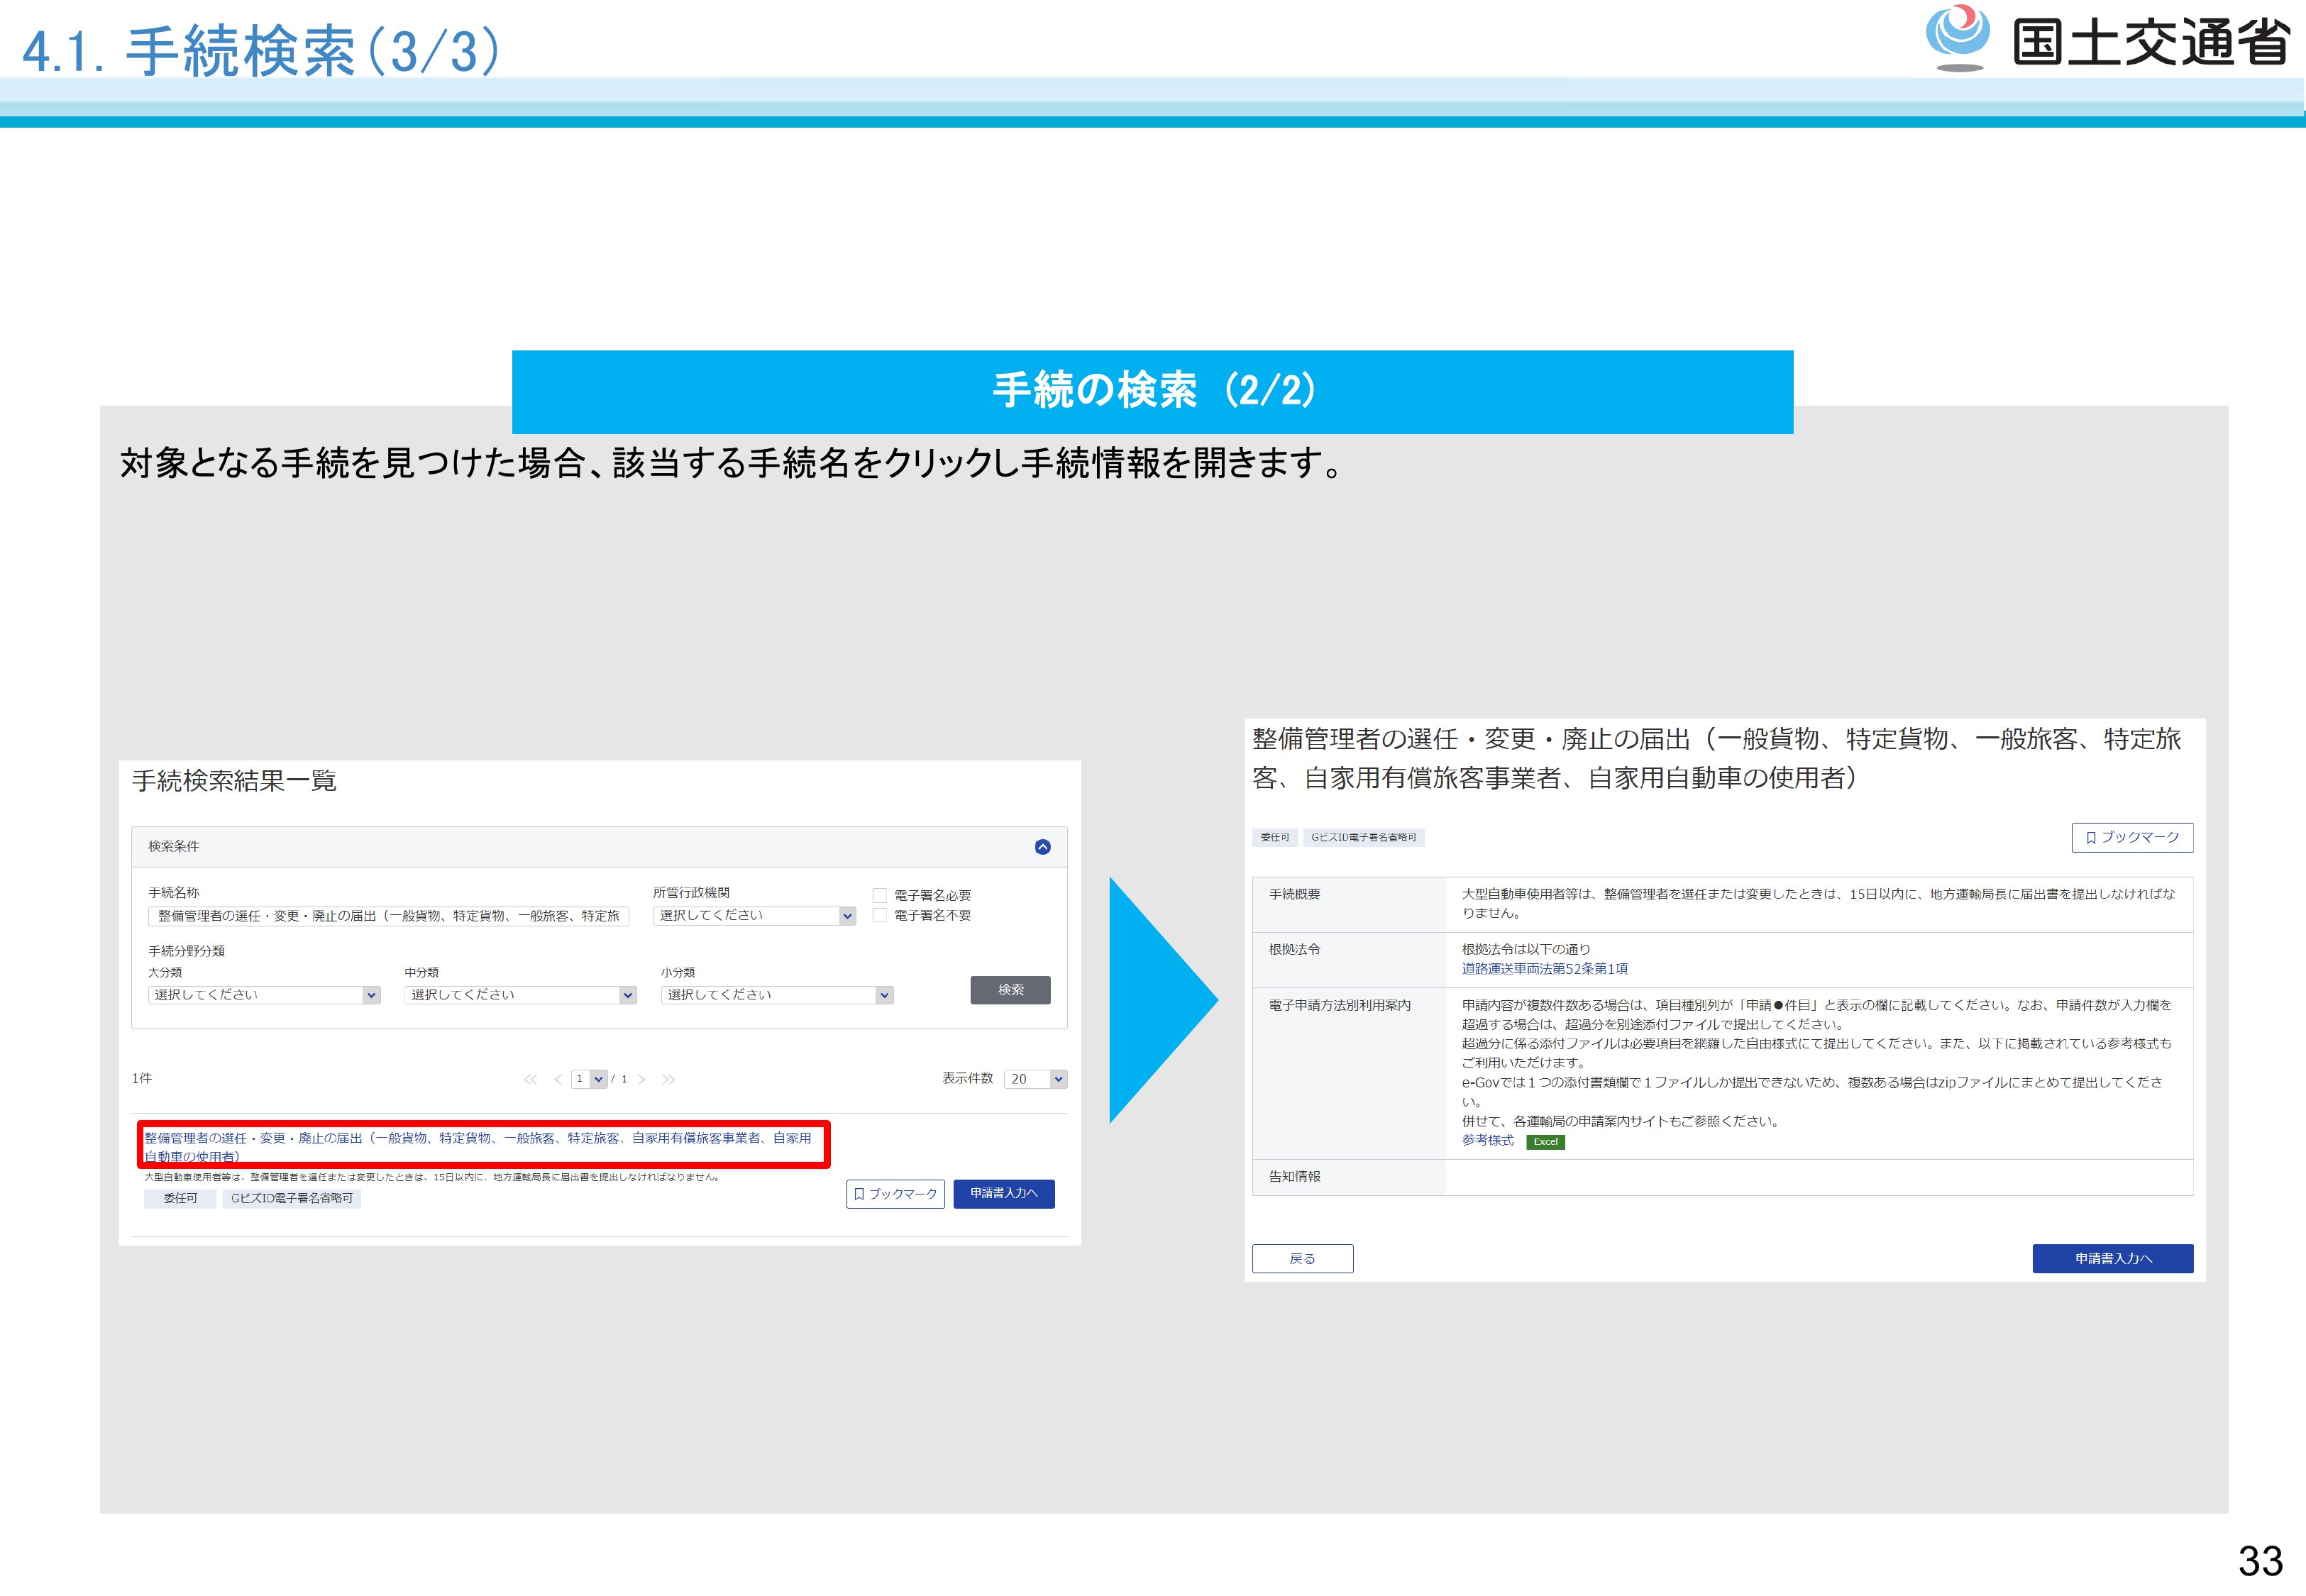Check 電子署名不要 checkbox

[x=880, y=915]
